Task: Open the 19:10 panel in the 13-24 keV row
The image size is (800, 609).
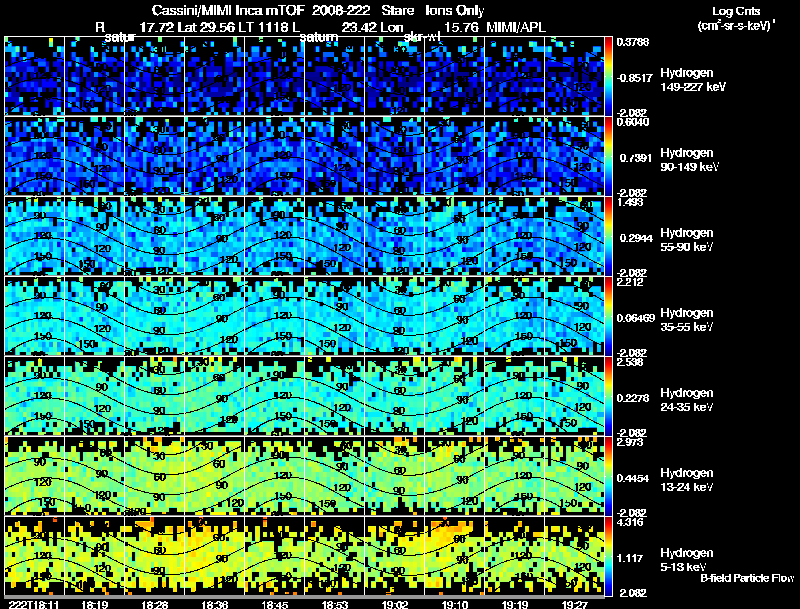Action: pyautogui.click(x=455, y=476)
